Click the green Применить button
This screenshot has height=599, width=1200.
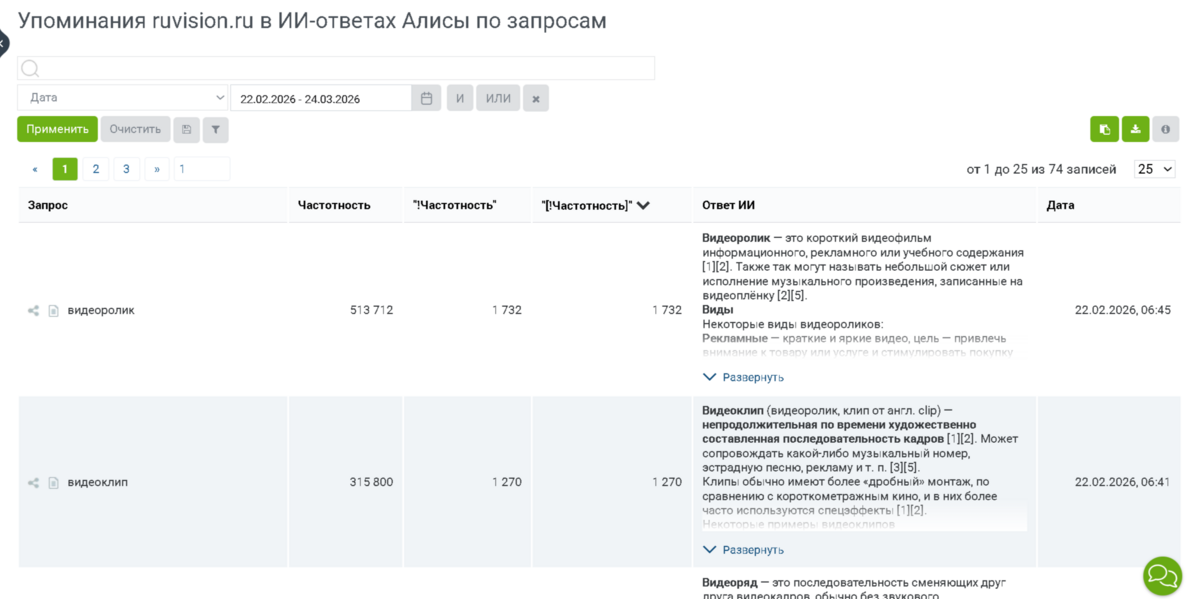(x=57, y=129)
